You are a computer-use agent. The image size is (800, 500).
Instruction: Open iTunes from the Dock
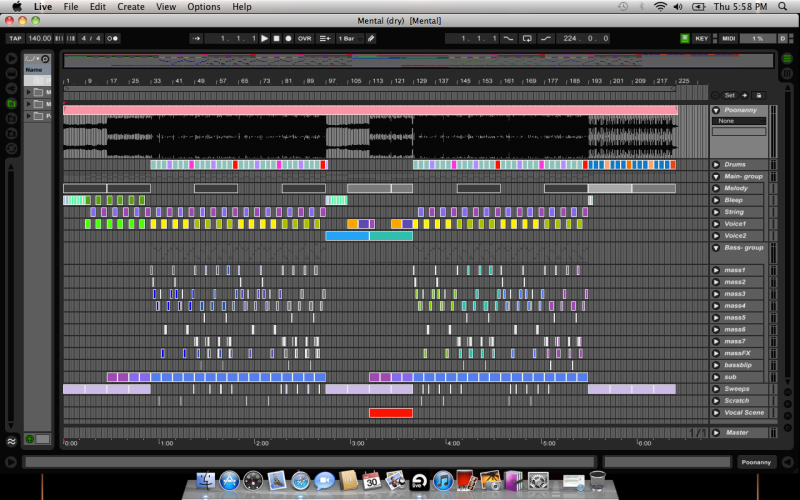(443, 481)
